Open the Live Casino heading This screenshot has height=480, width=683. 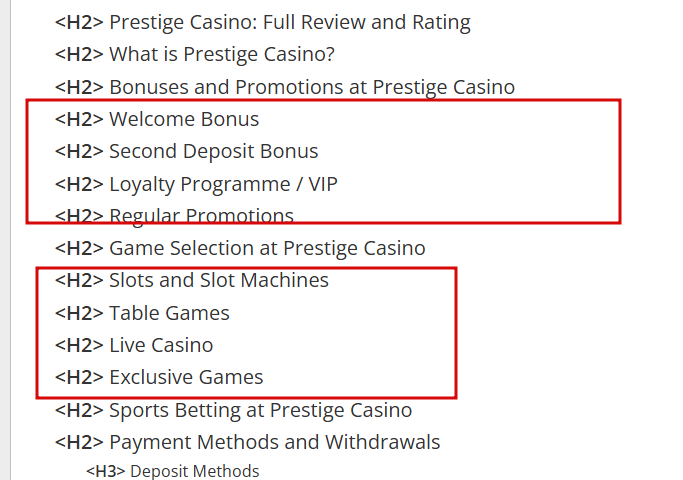point(161,345)
